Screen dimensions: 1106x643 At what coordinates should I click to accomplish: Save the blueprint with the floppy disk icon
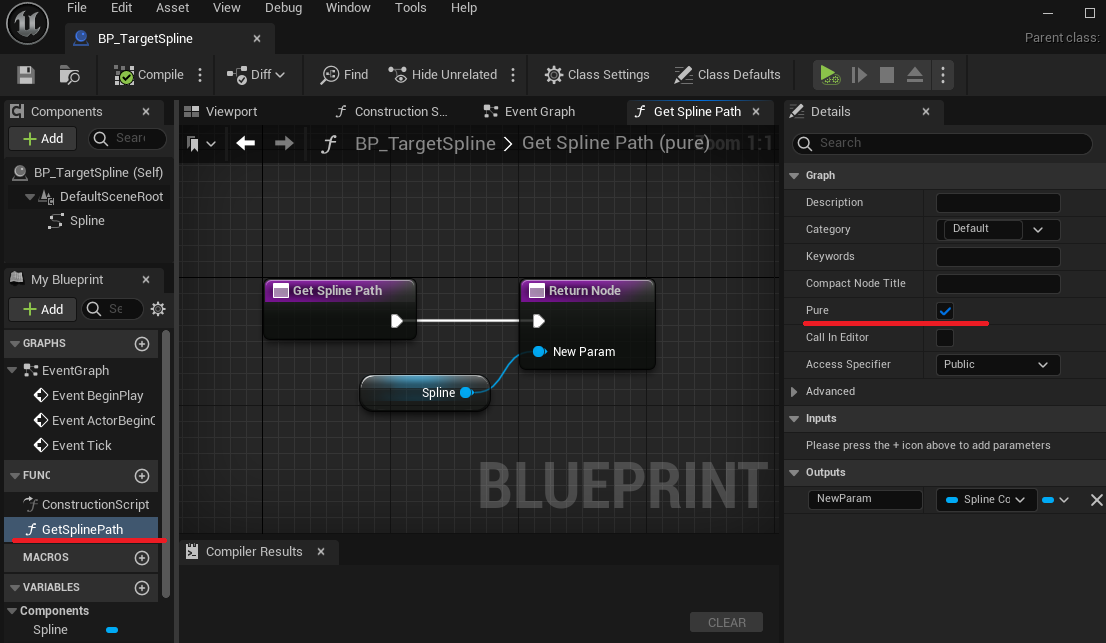tap(26, 75)
